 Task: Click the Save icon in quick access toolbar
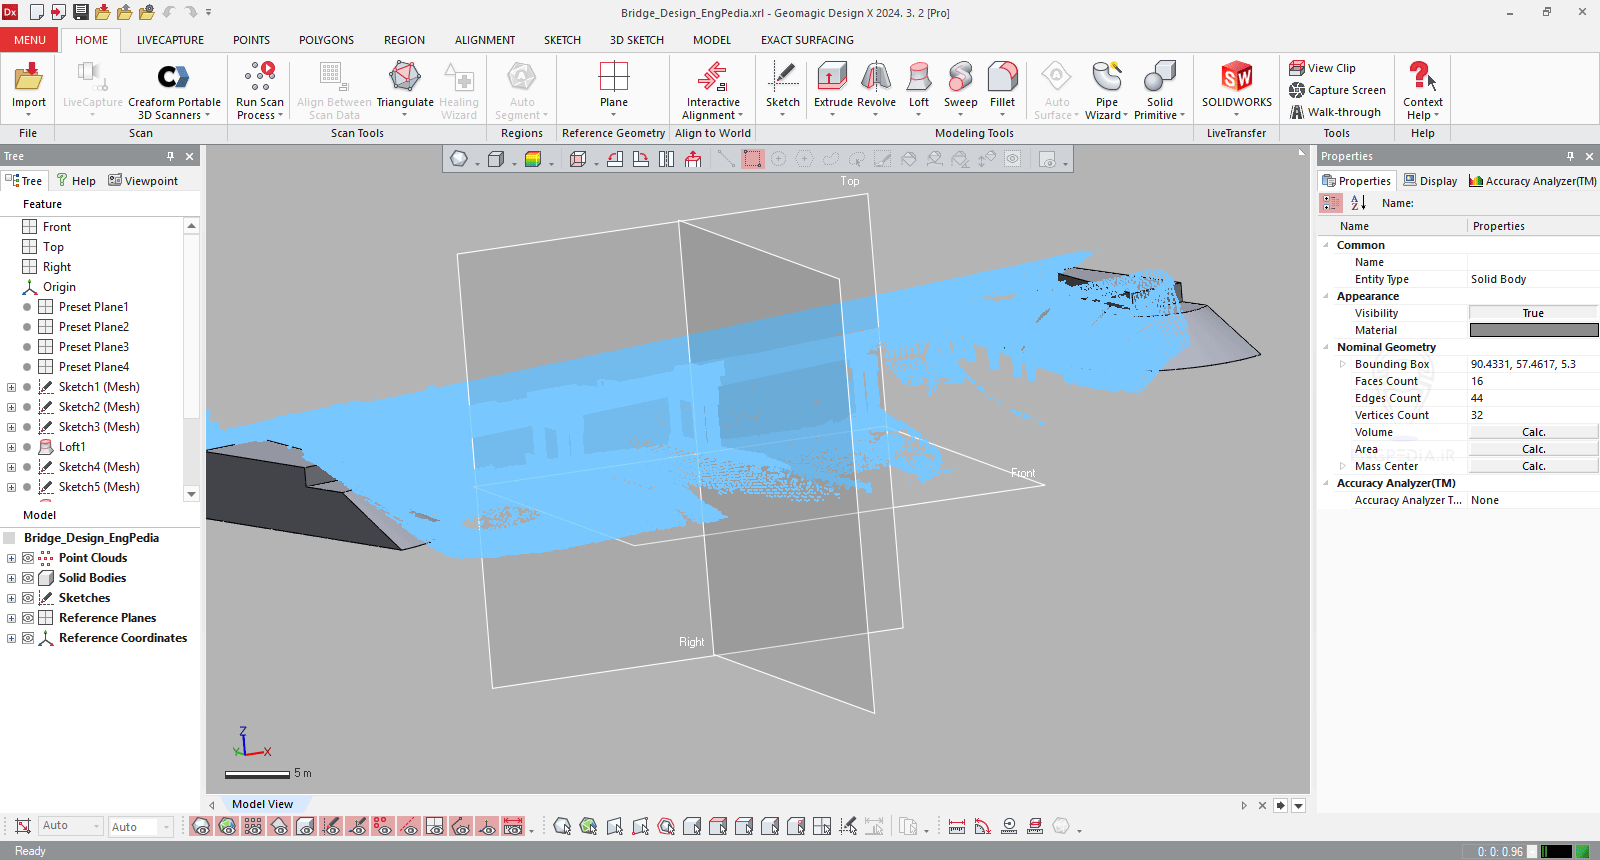tap(80, 12)
